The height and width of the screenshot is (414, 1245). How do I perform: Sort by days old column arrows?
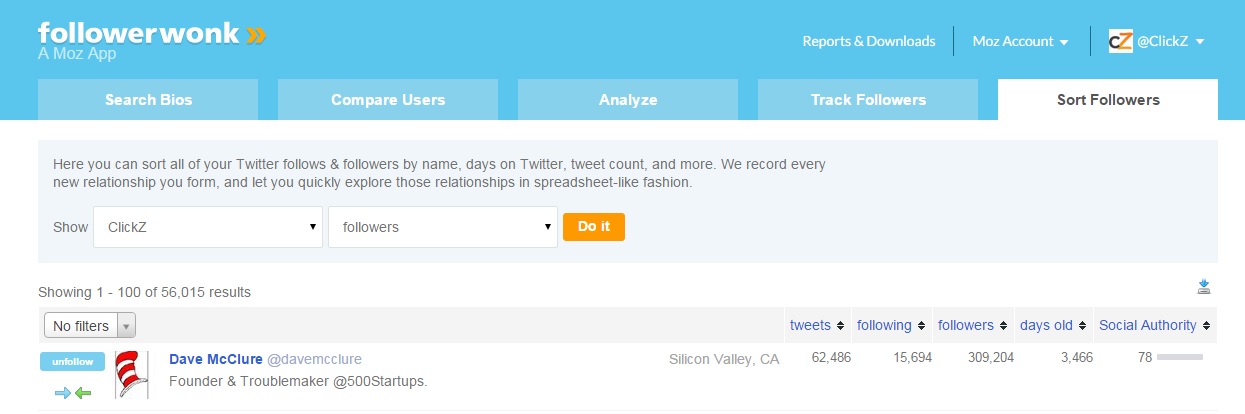click(x=1082, y=326)
